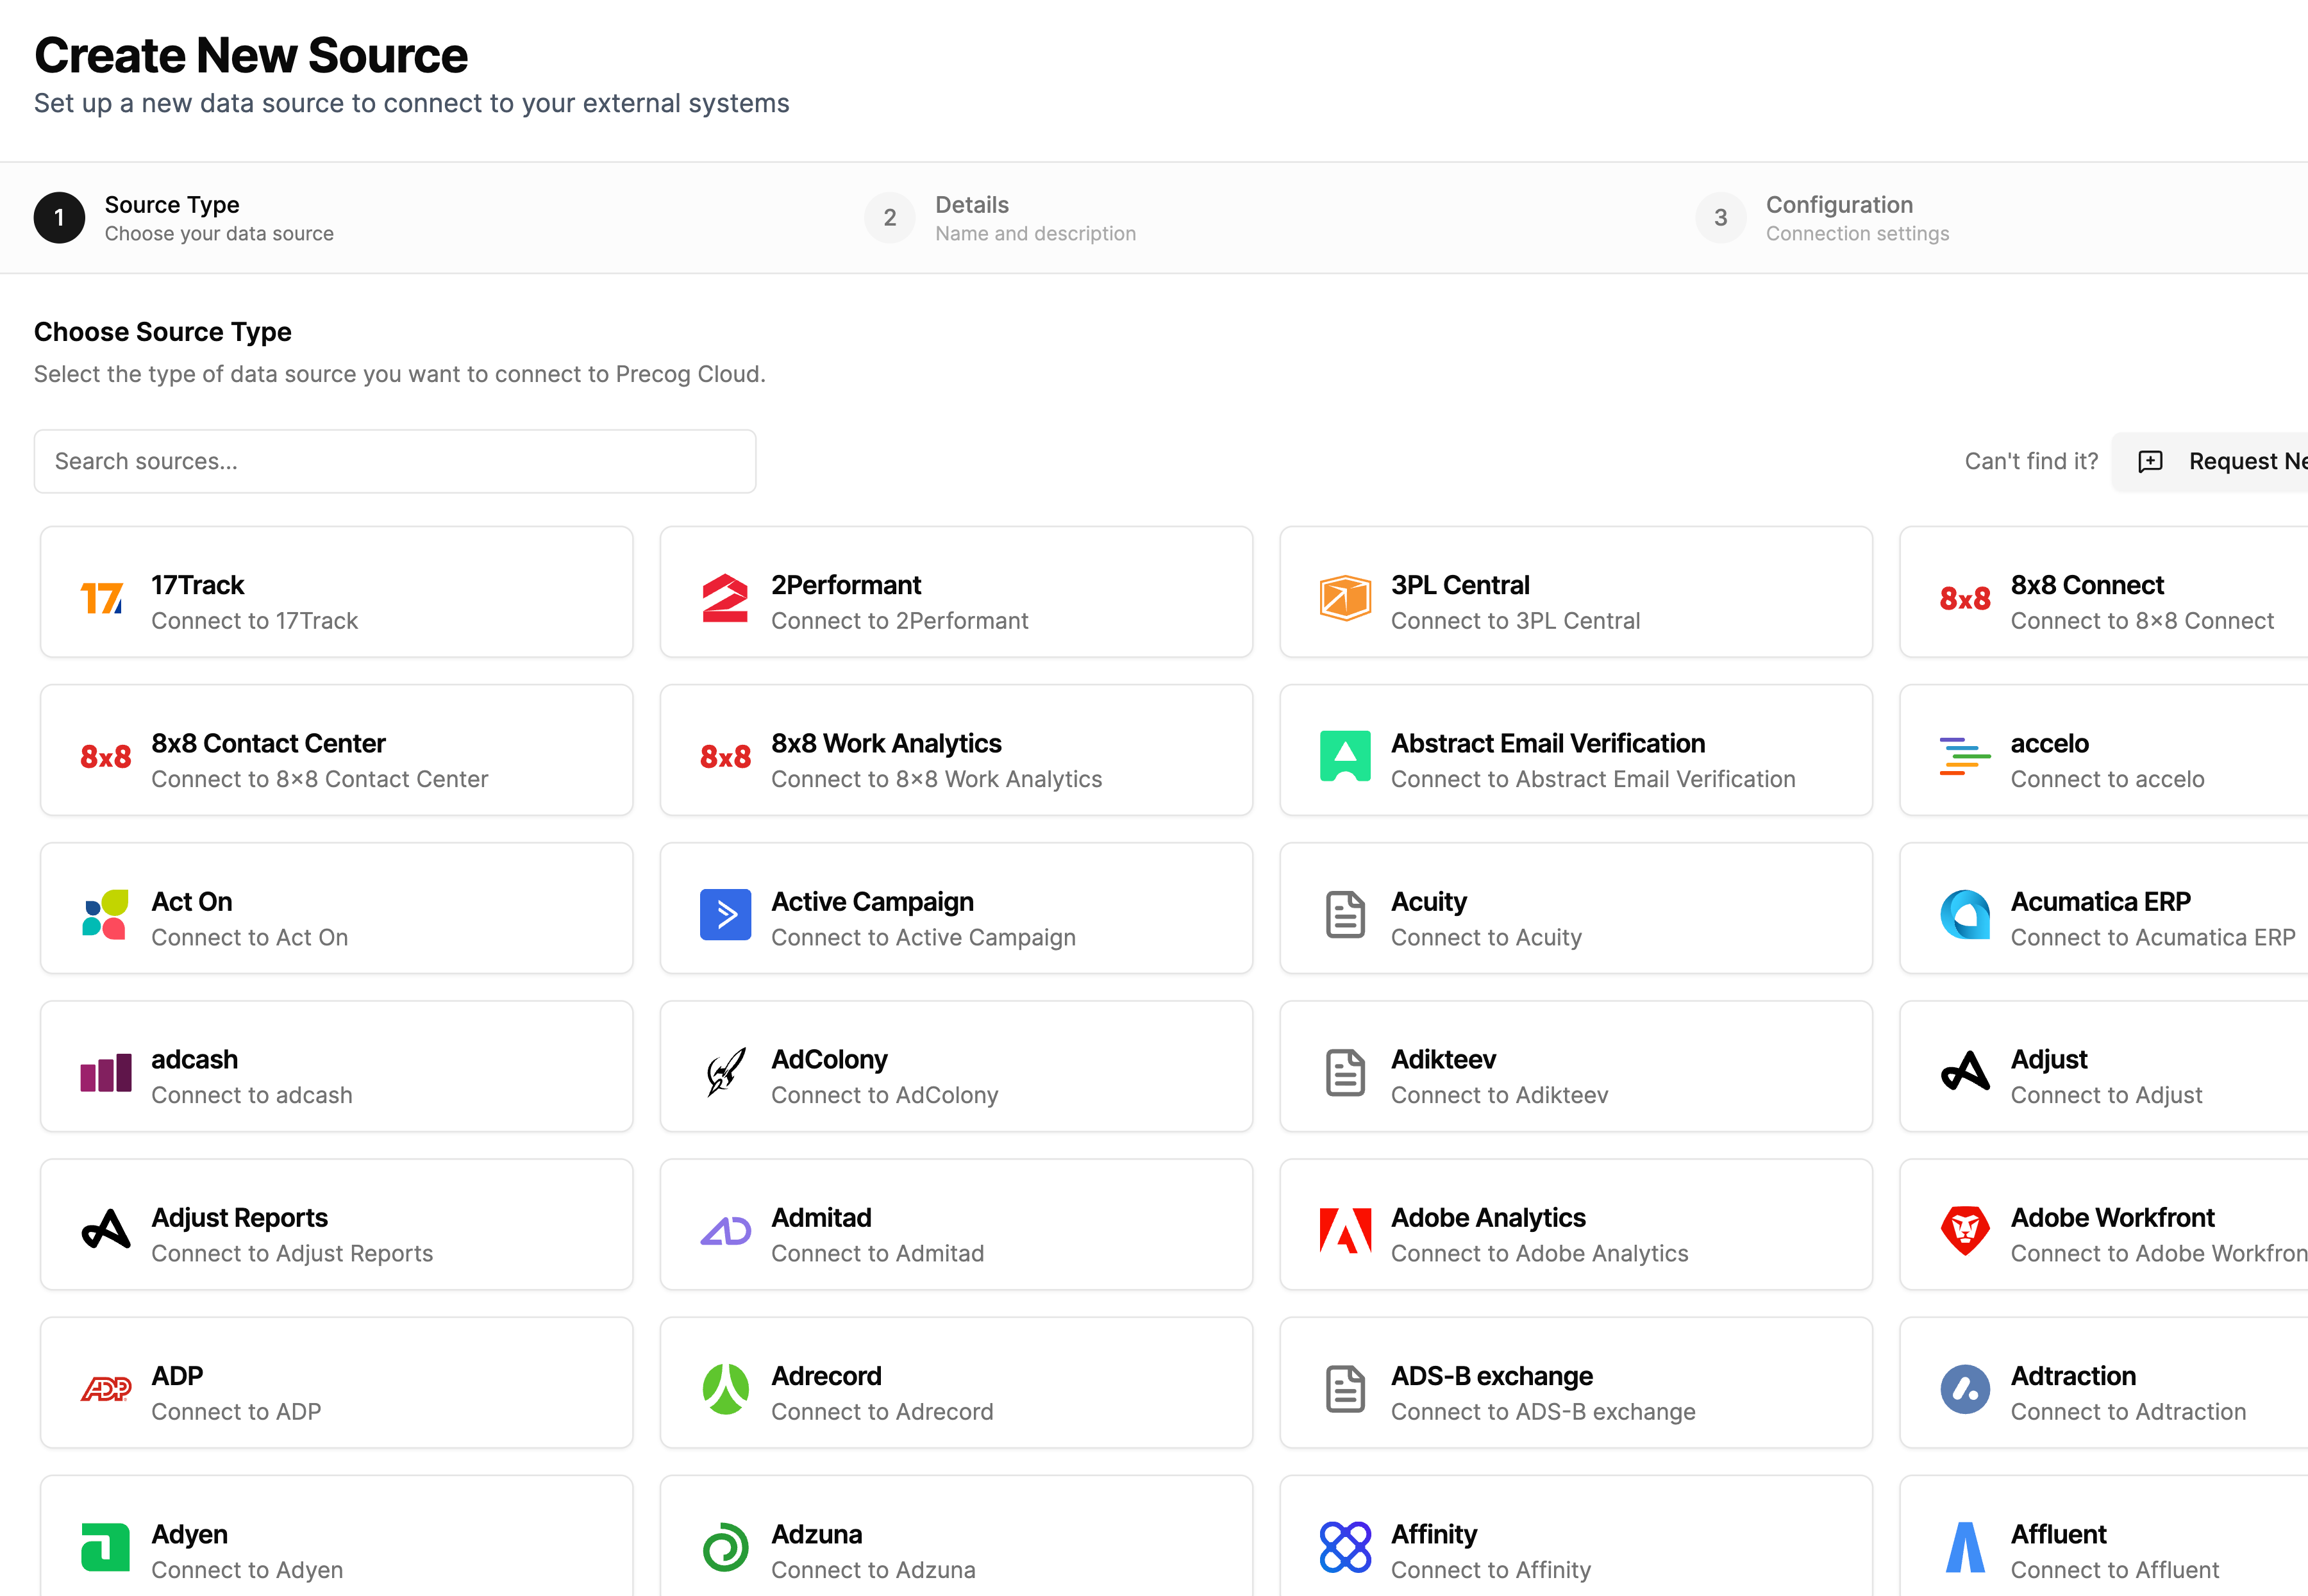Viewport: 2308px width, 1596px height.
Task: Go to step 3 Configuration
Action: (1838, 217)
